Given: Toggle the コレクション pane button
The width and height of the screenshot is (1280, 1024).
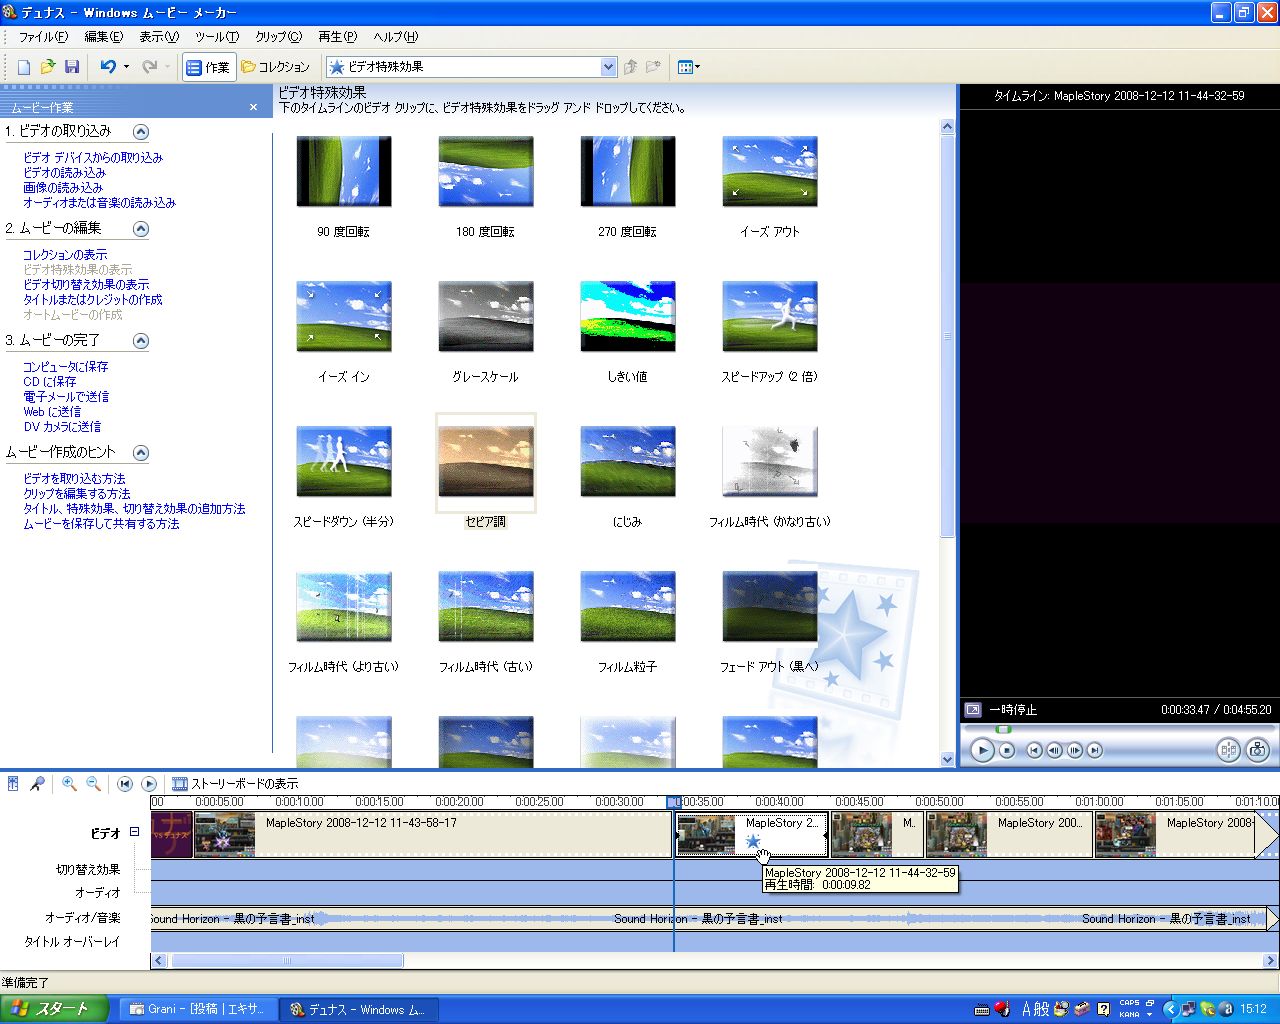Looking at the screenshot, I should tap(275, 67).
